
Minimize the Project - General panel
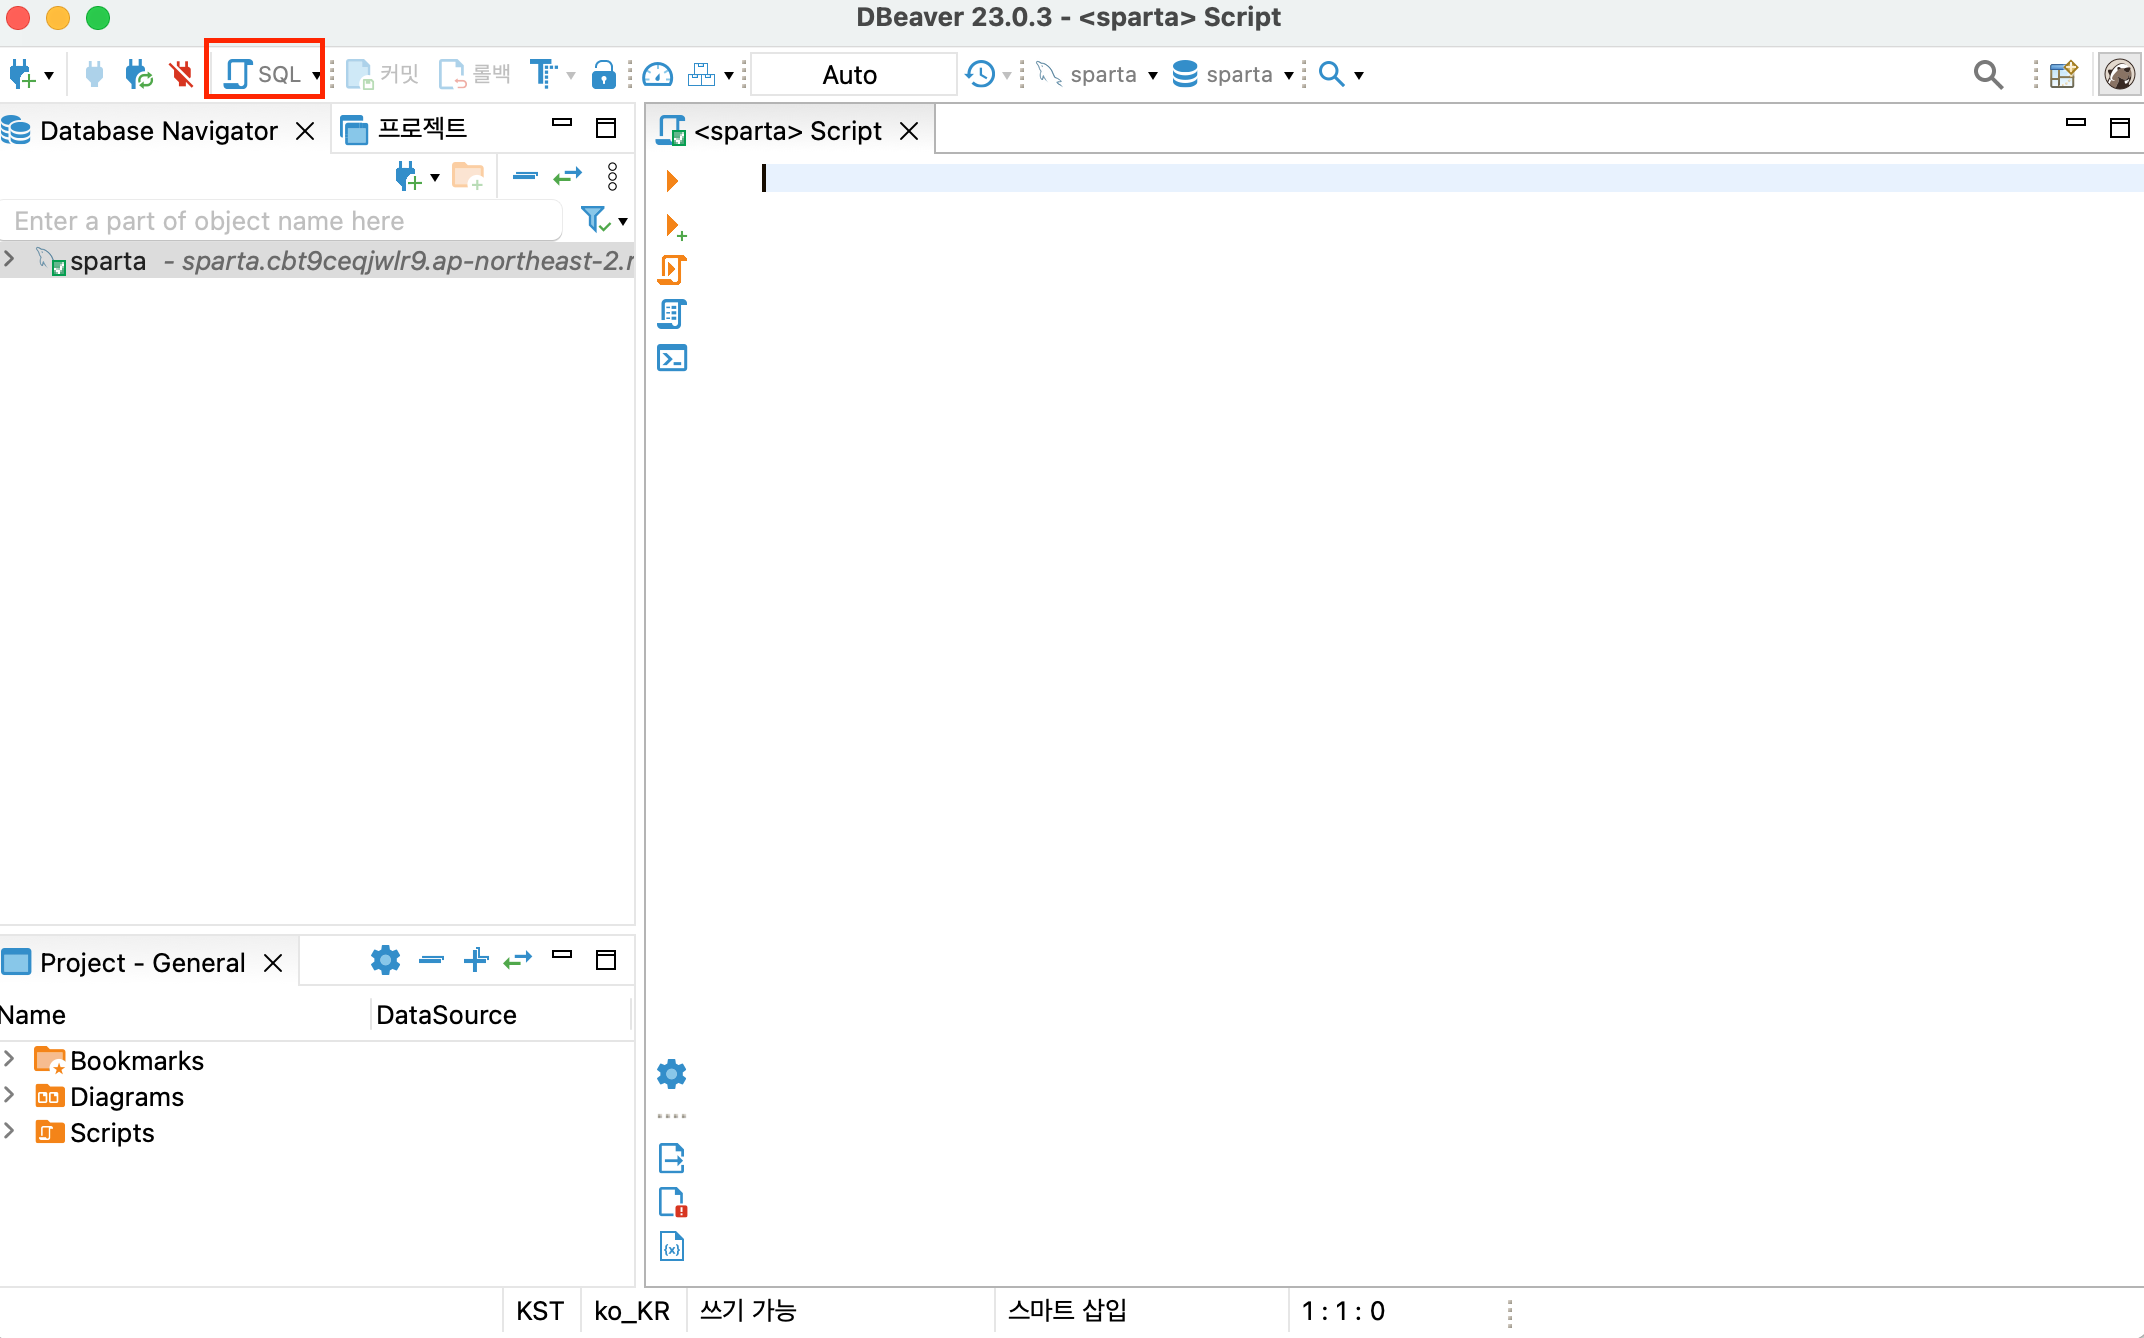(x=562, y=956)
